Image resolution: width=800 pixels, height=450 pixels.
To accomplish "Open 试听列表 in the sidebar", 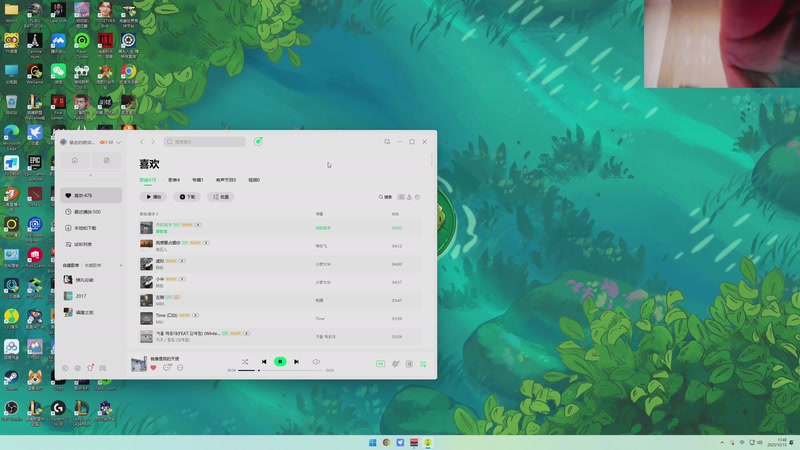I will click(91, 244).
